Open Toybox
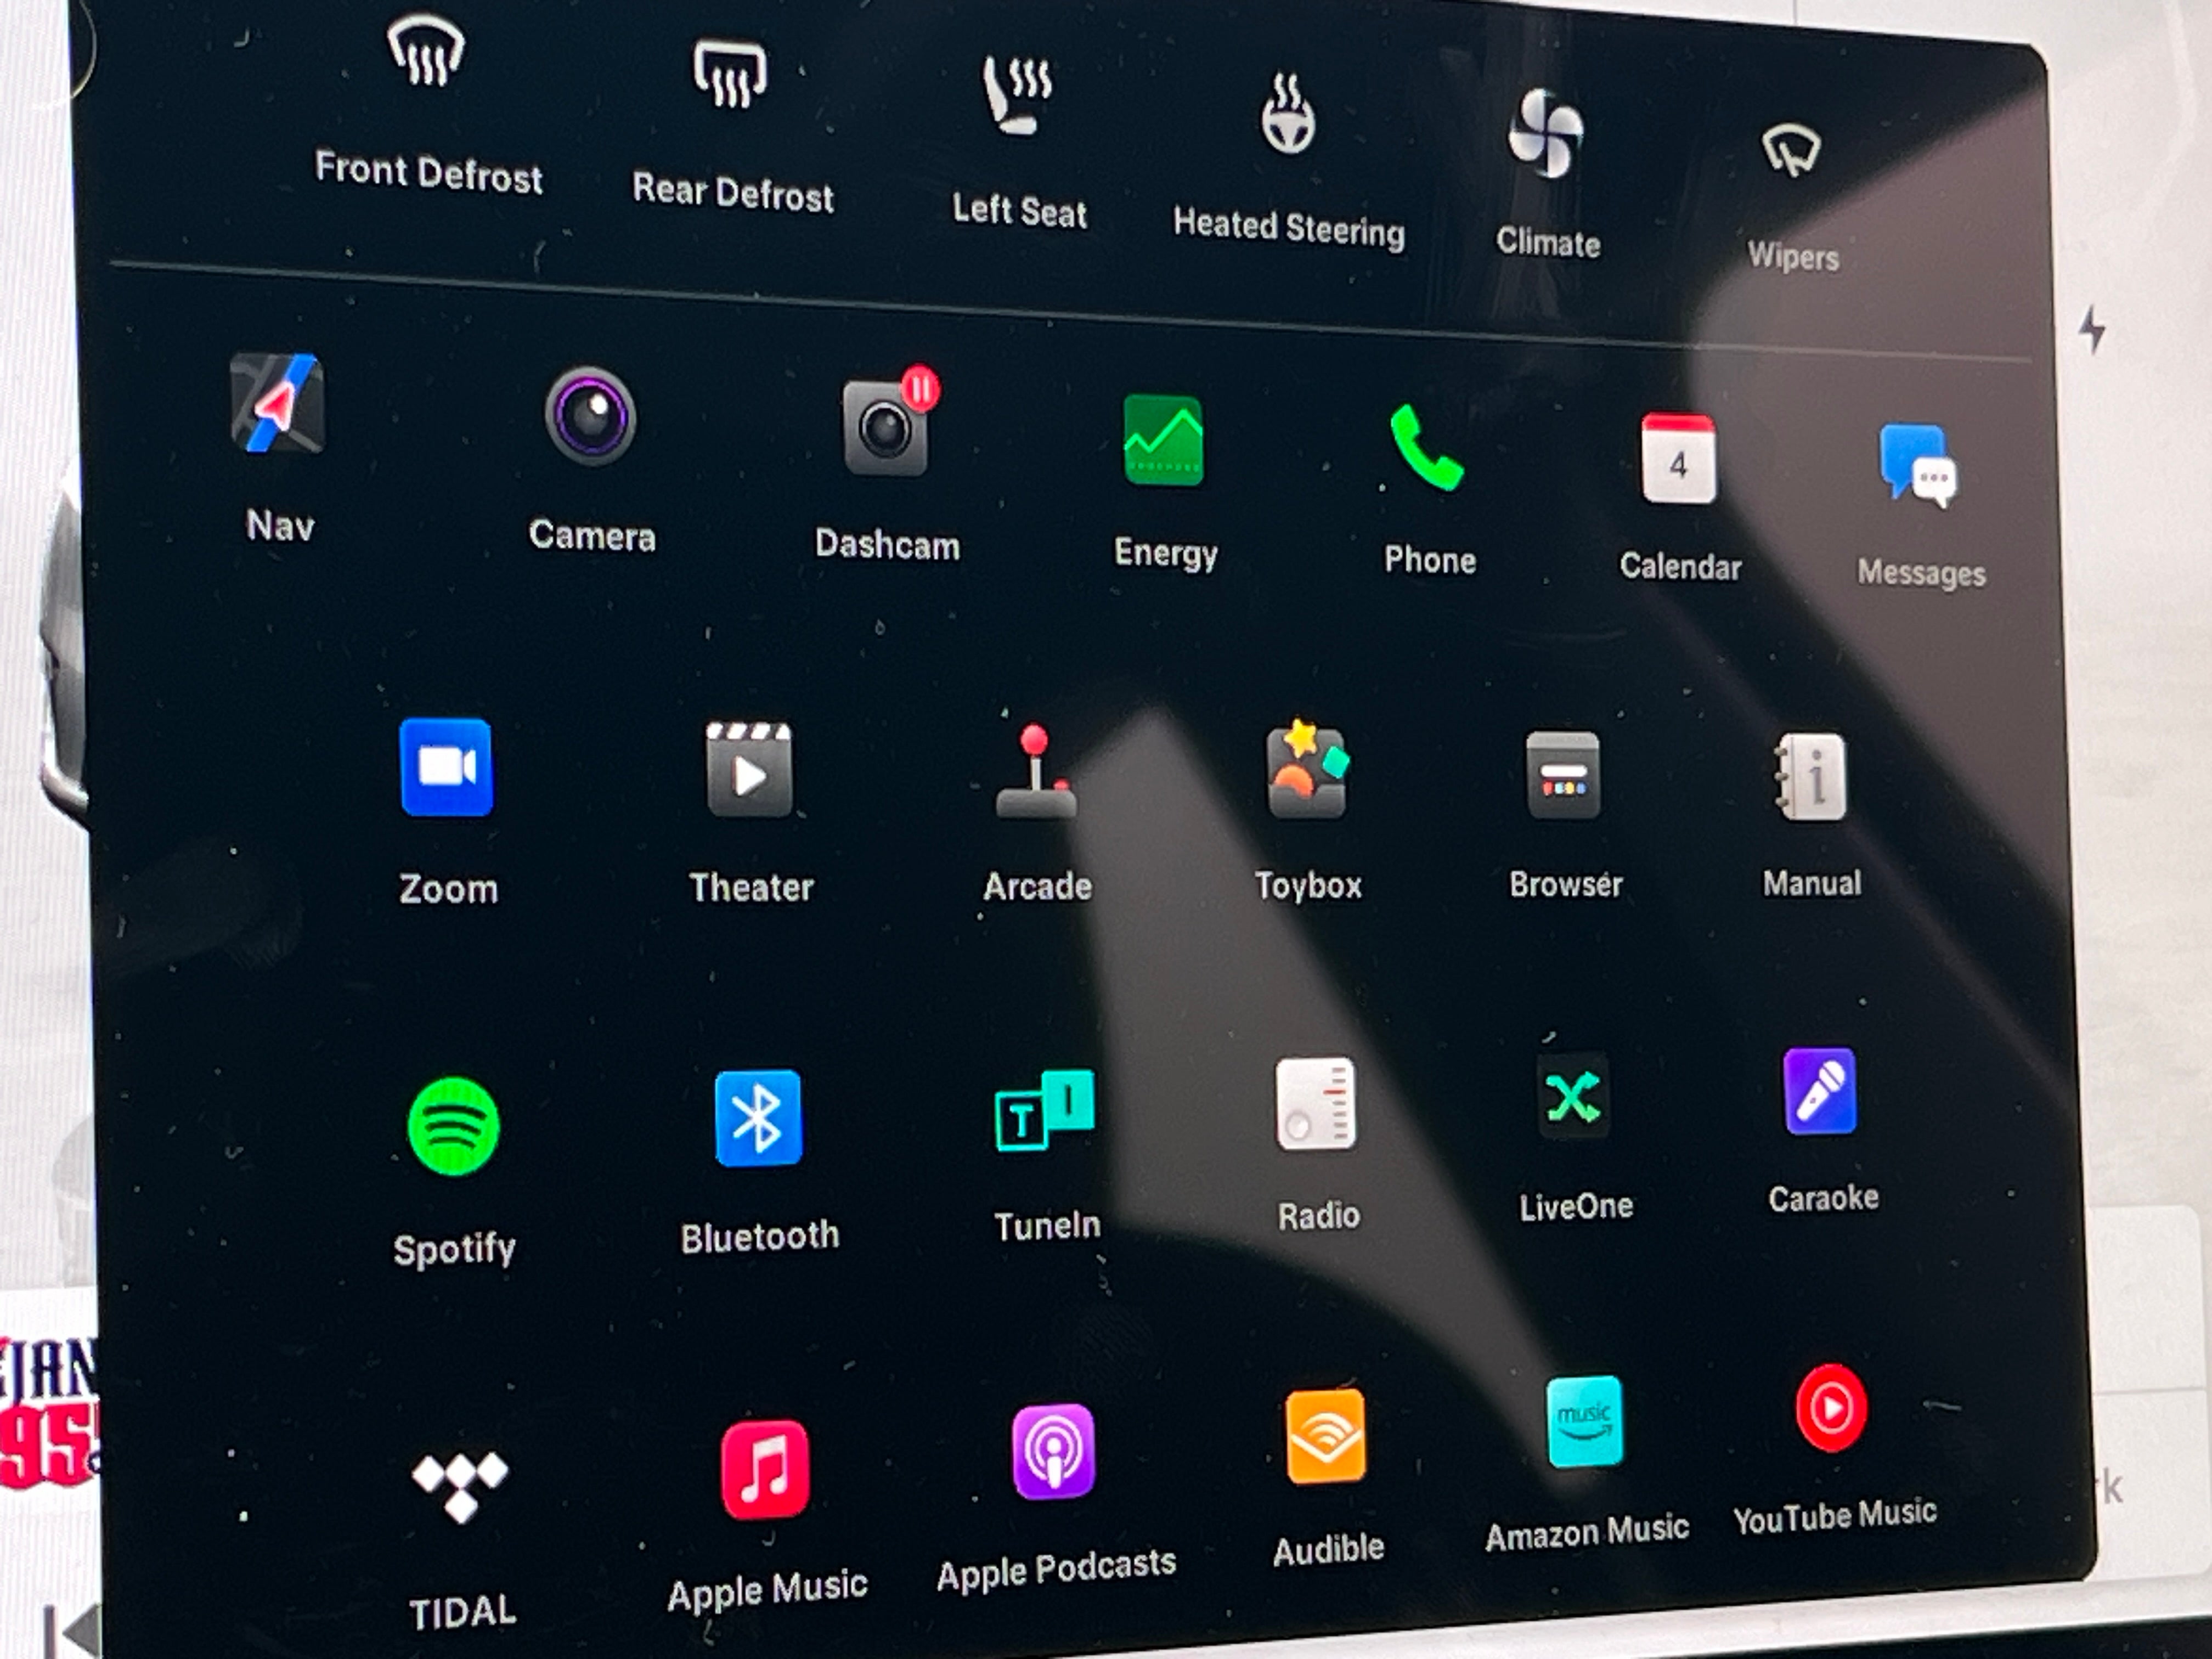The height and width of the screenshot is (1659, 2212). click(x=1307, y=770)
